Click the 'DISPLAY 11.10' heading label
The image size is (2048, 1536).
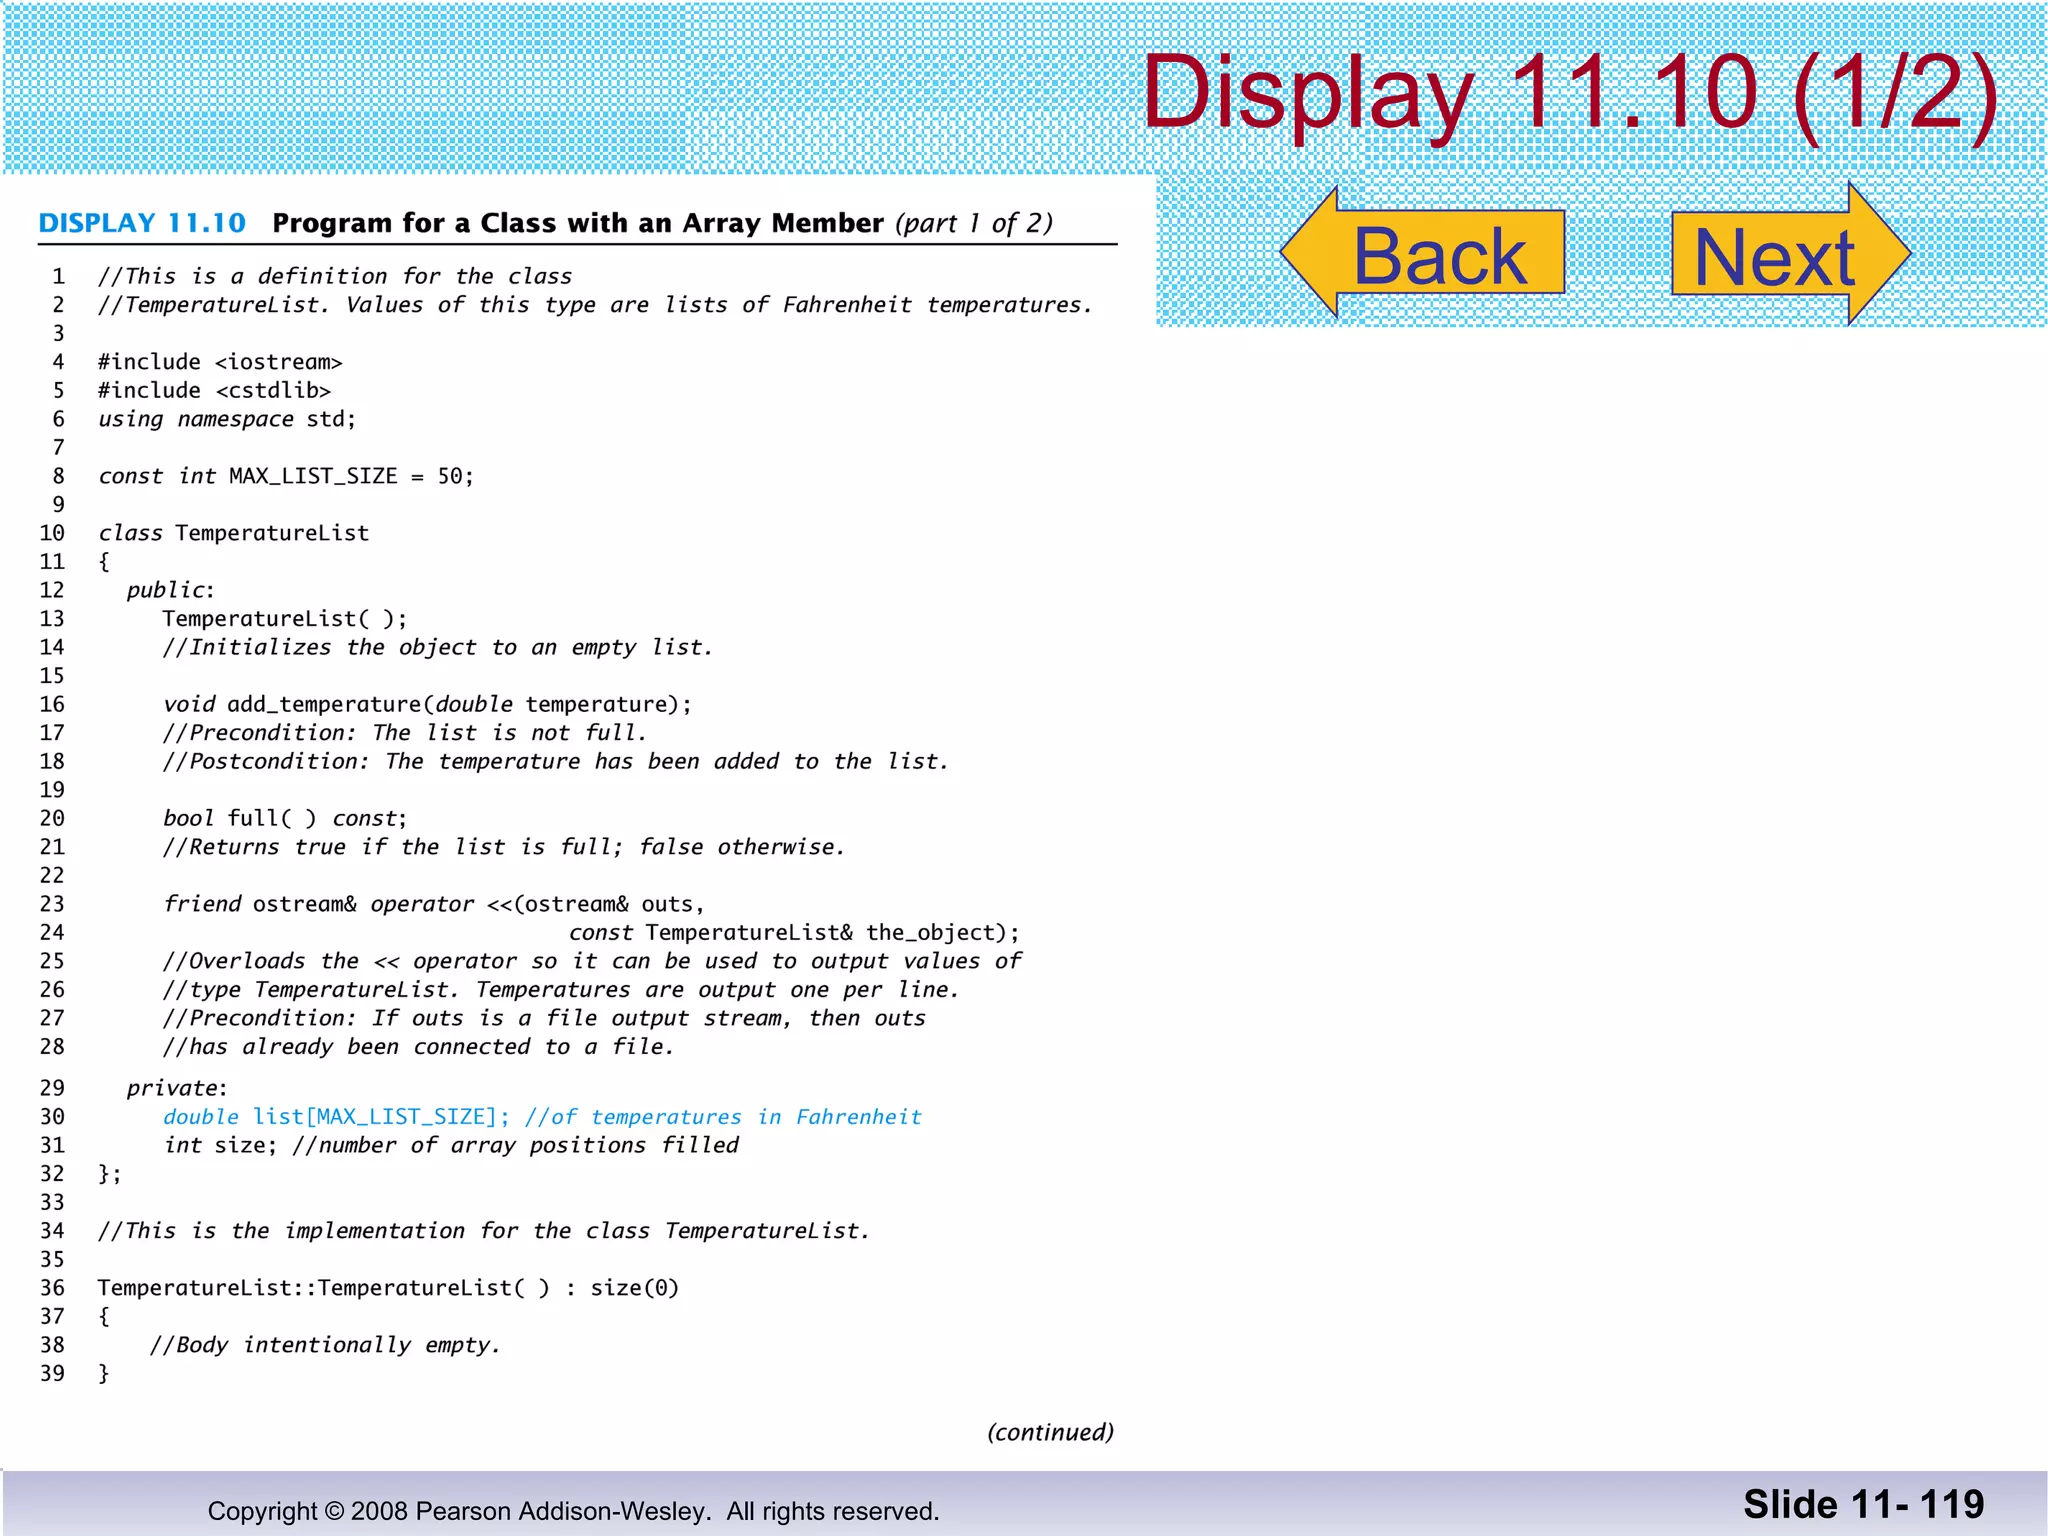[x=142, y=222]
